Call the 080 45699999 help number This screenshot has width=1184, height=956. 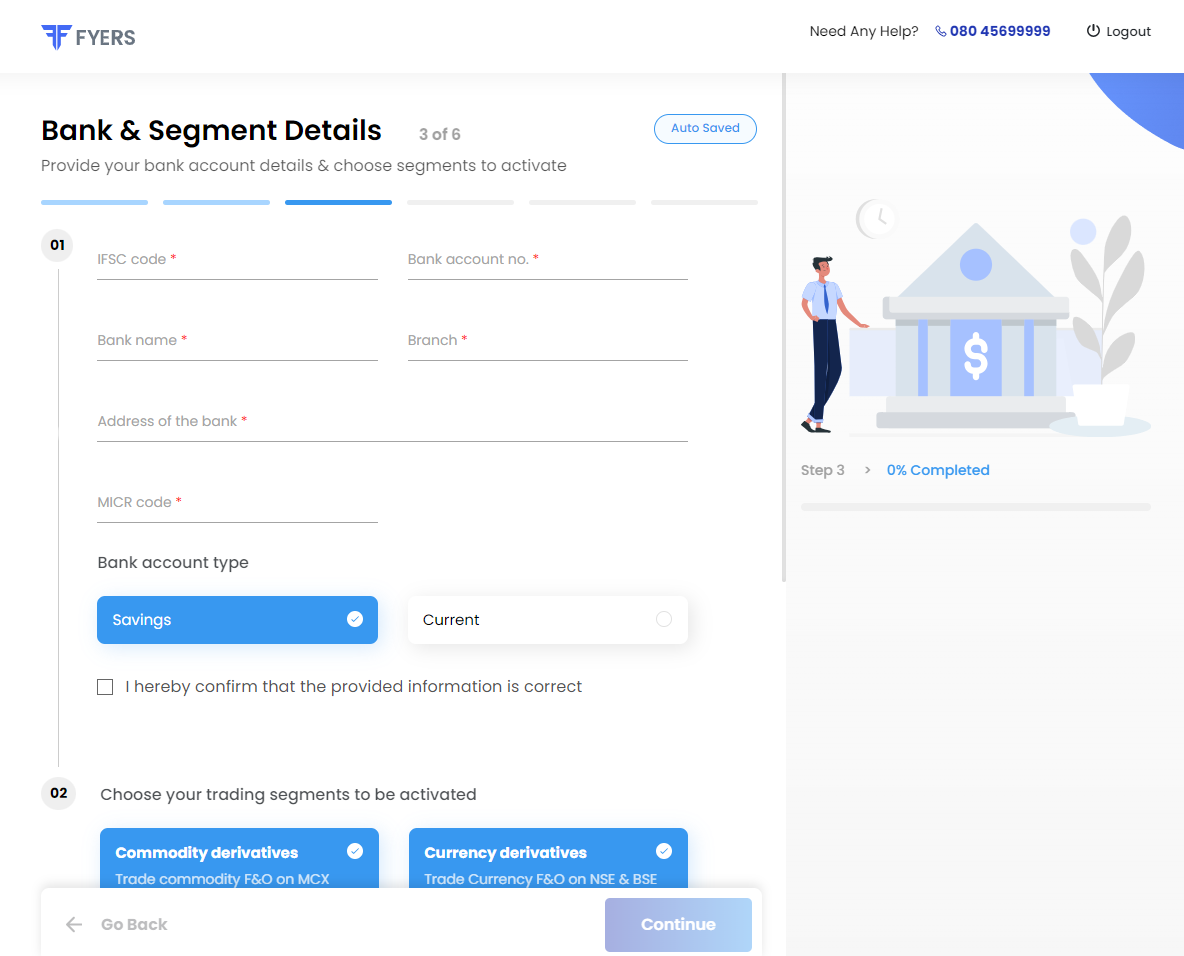1000,31
